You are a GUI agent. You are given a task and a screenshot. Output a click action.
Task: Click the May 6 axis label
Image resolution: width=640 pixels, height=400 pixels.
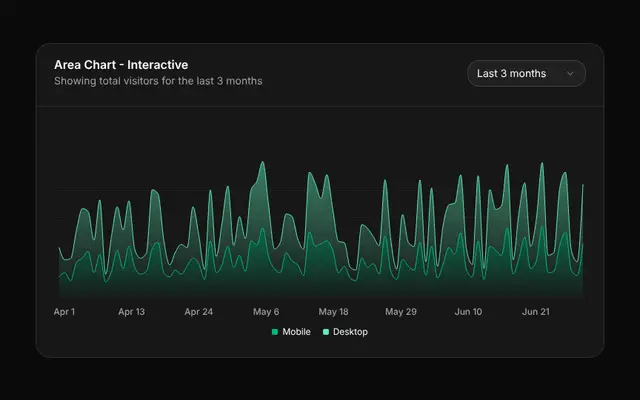coord(266,312)
